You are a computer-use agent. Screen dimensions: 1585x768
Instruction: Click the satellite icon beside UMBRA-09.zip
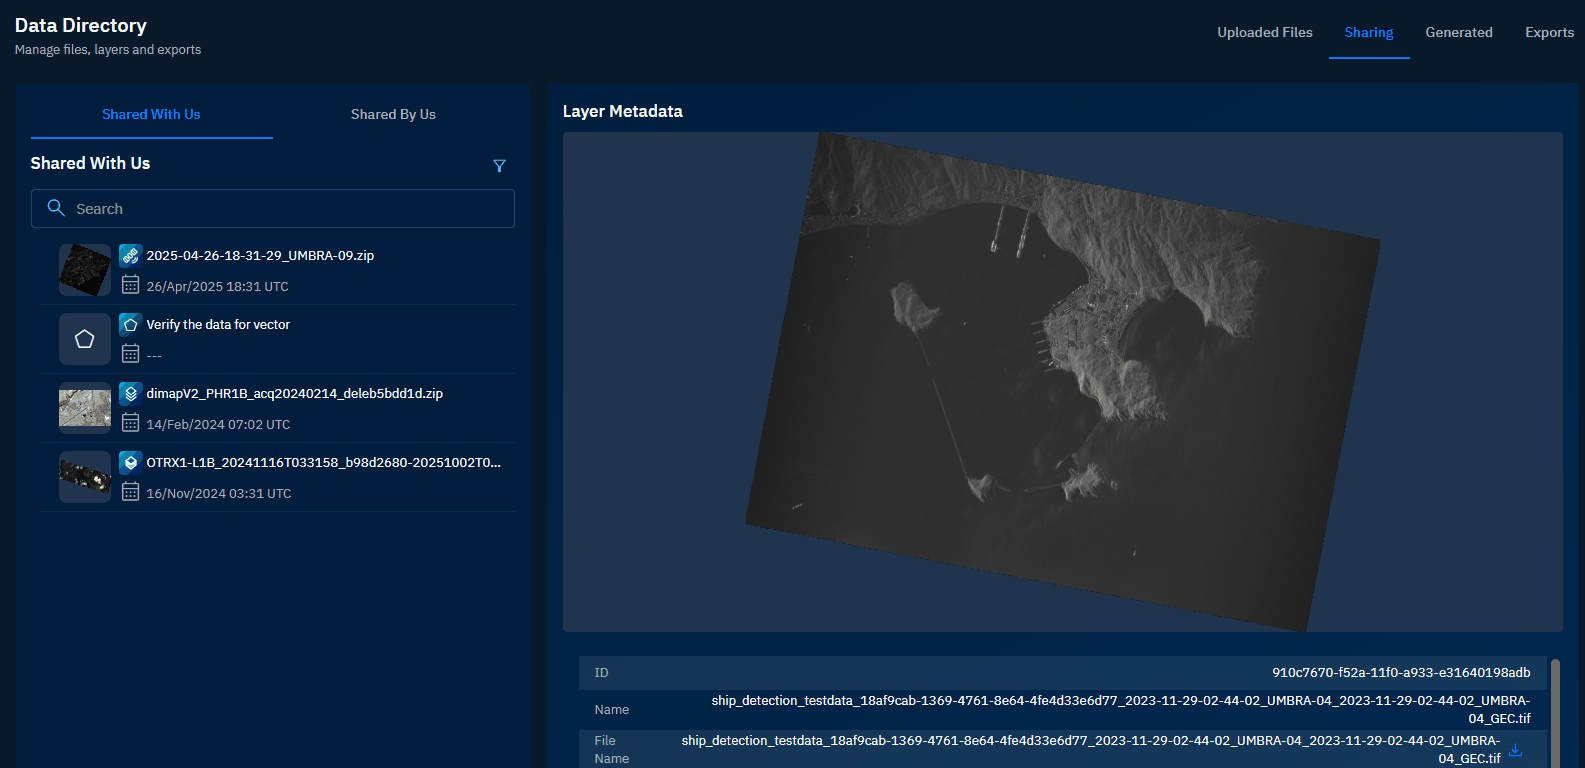130,256
